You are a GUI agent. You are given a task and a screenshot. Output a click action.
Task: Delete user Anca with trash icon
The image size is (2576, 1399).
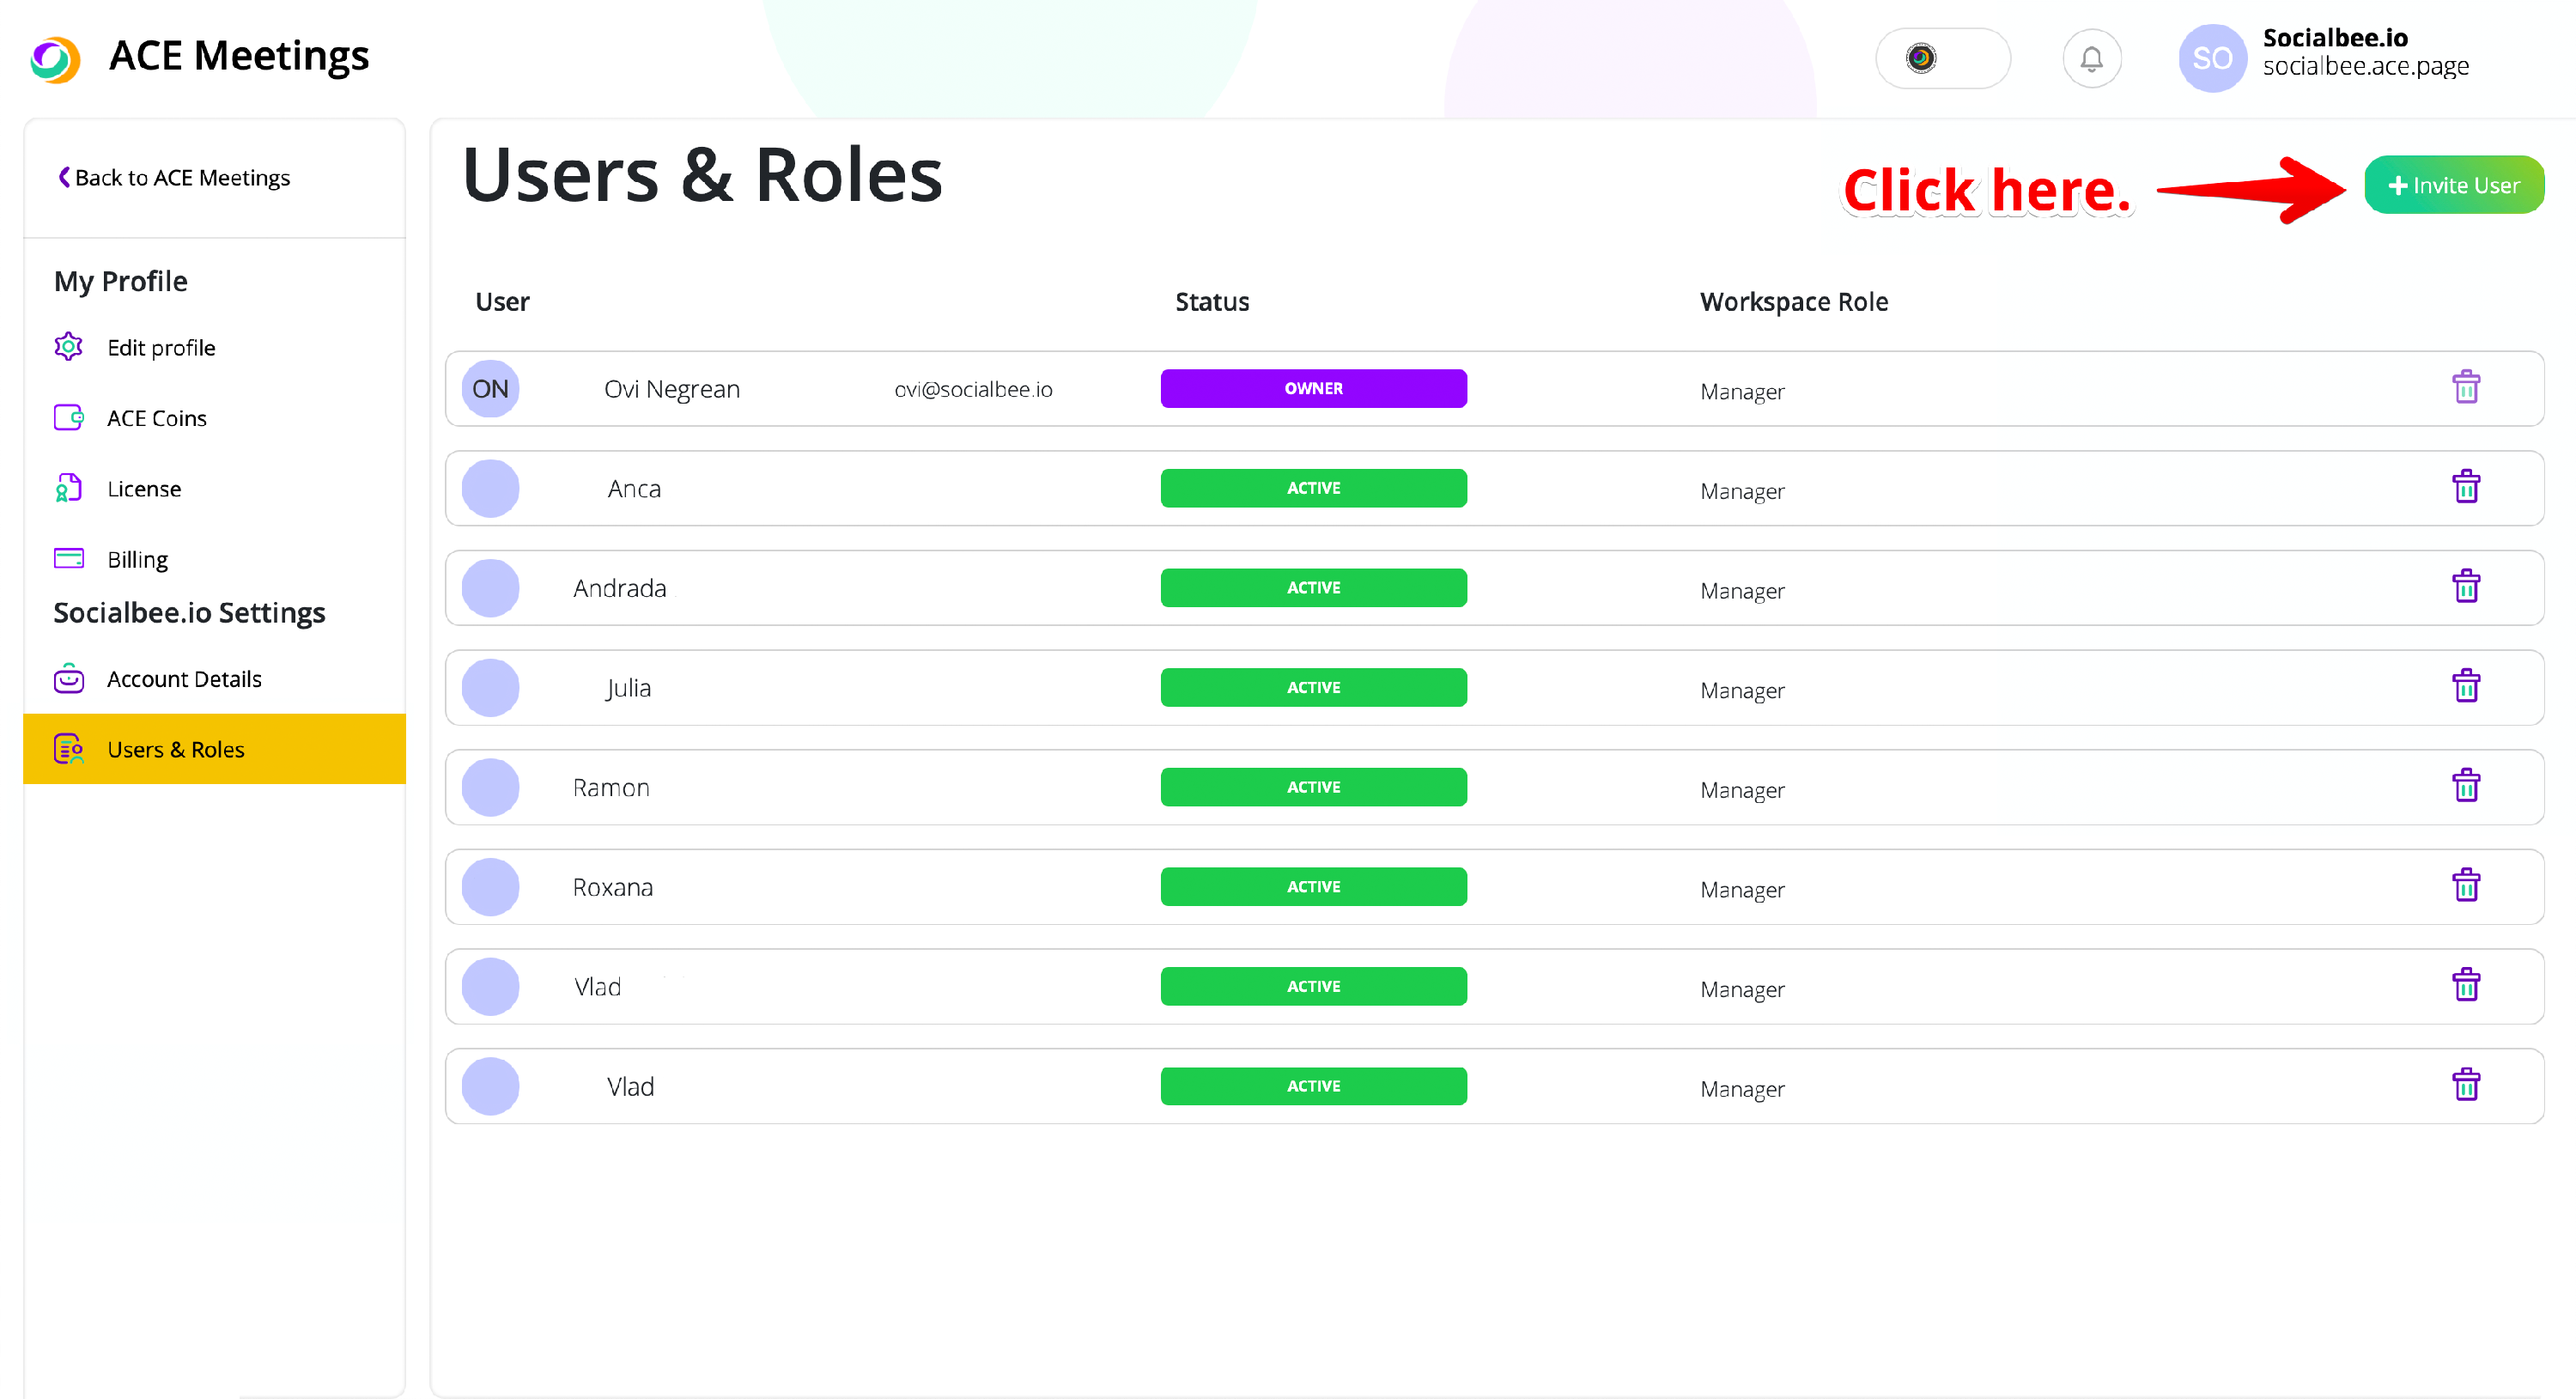(x=2465, y=487)
